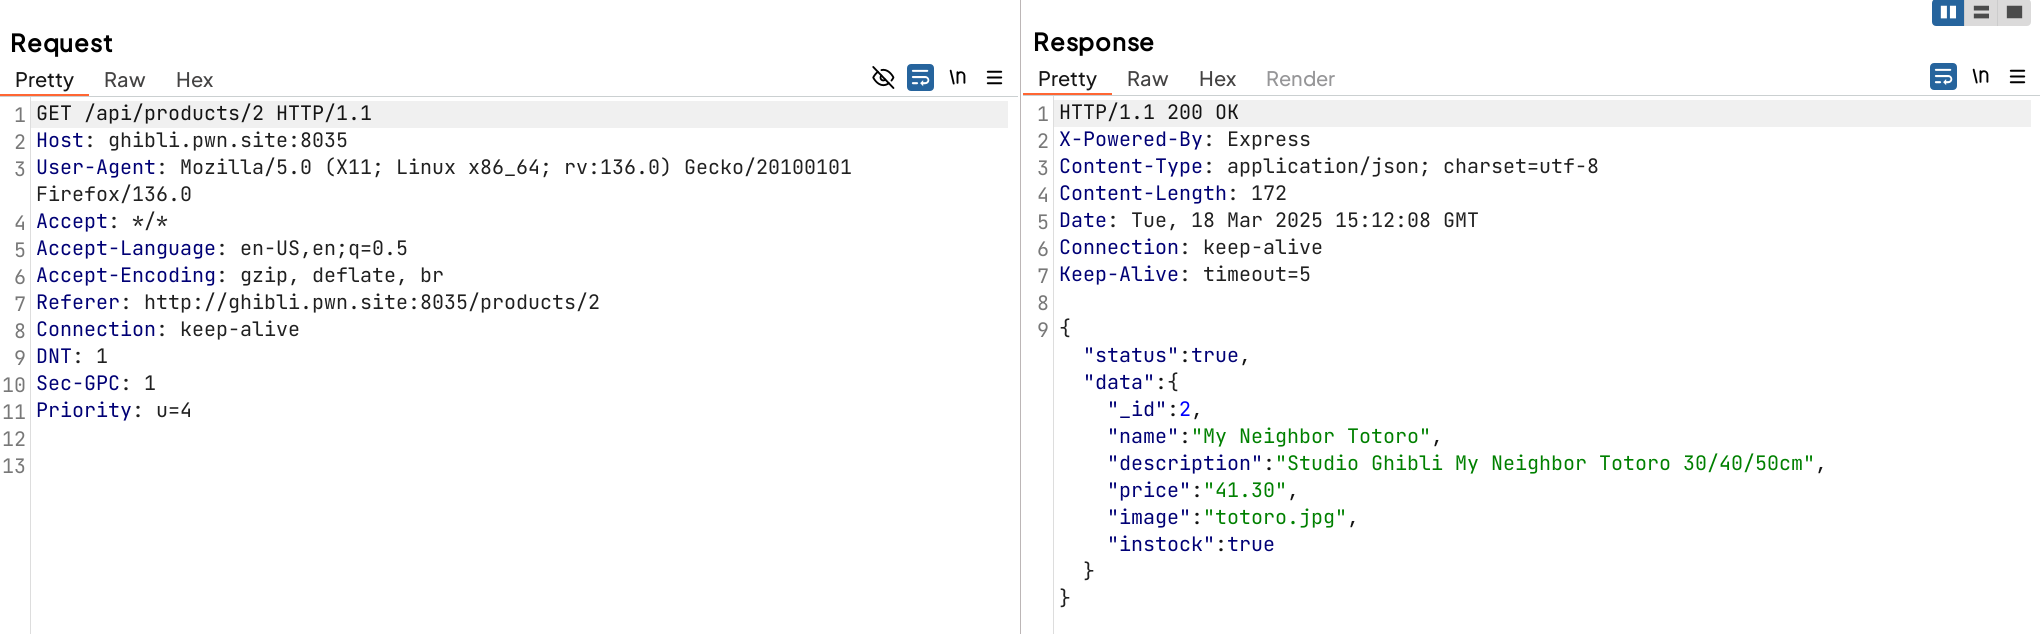2040x634 pixels.
Task: Select the combined single-pane layout icon
Action: 2014,12
